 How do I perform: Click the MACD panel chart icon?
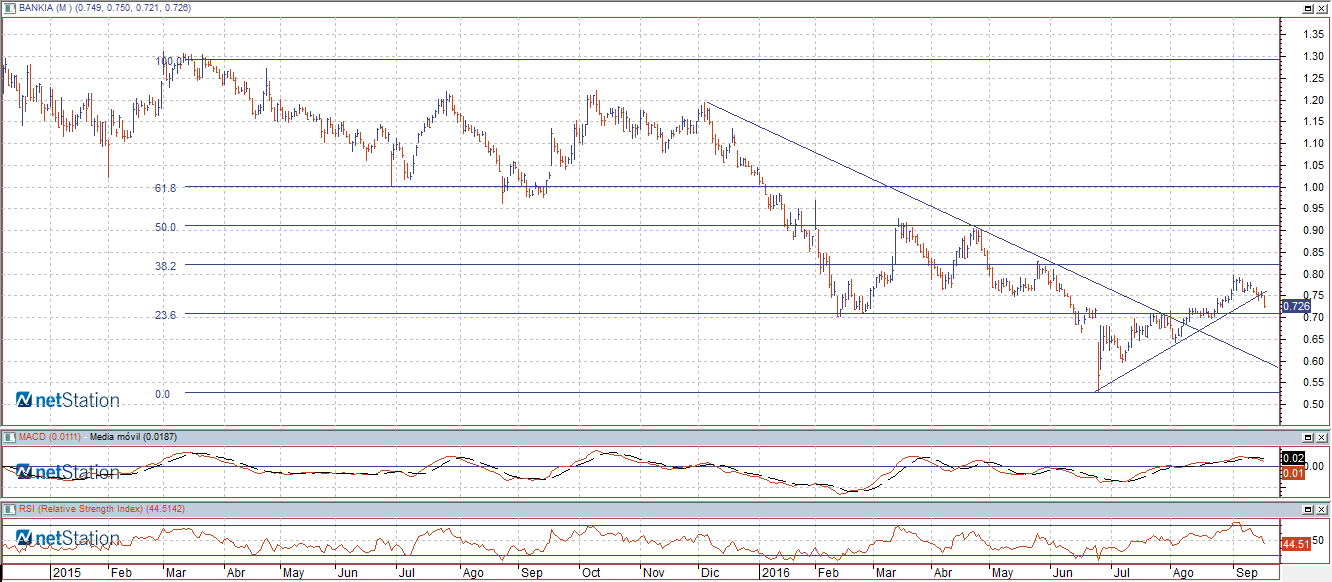[9, 437]
